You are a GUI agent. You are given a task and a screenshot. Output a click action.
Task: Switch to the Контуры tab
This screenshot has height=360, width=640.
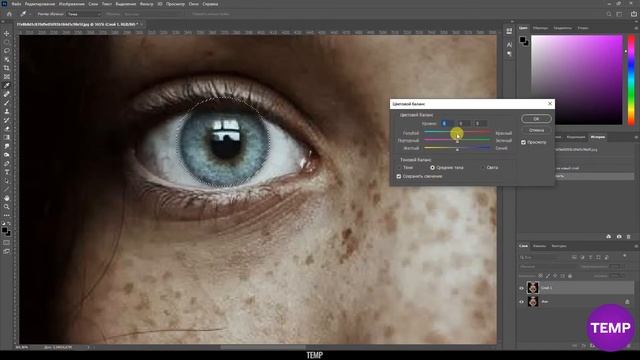(559, 246)
